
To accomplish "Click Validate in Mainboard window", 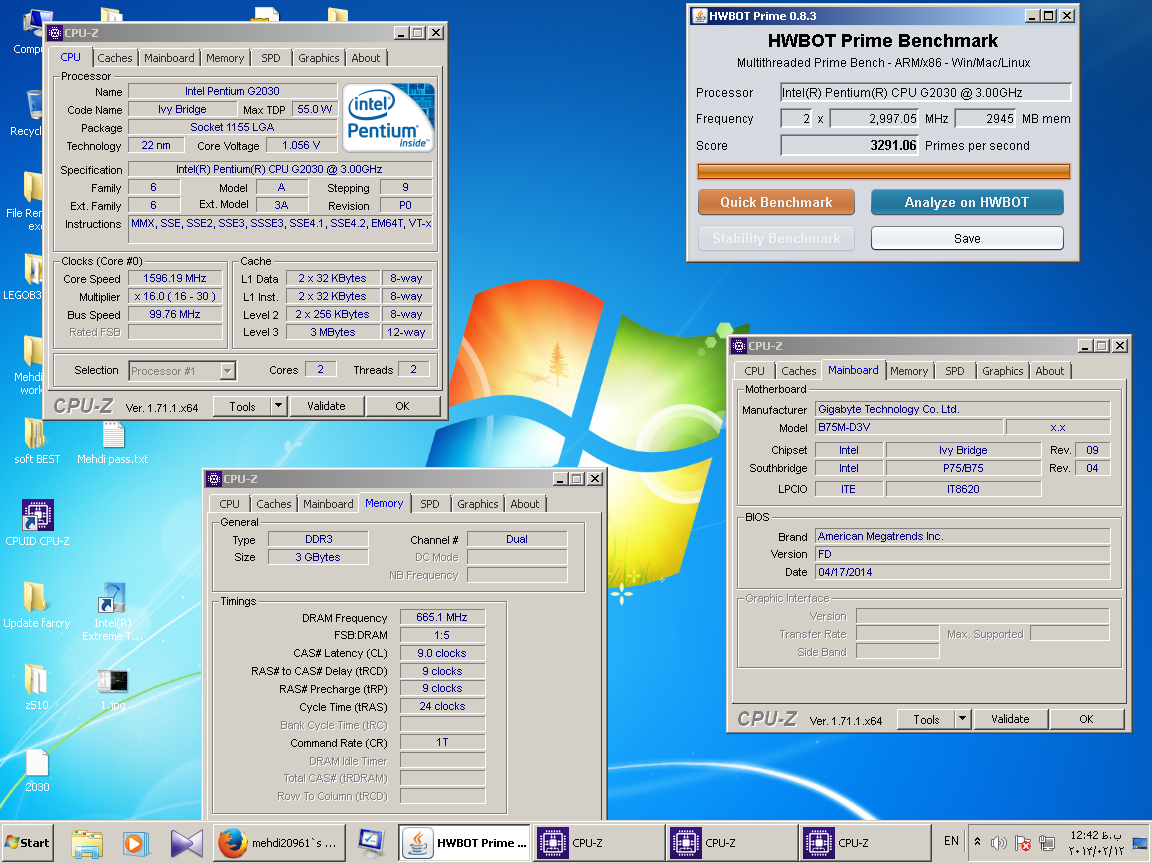I will tap(1010, 719).
